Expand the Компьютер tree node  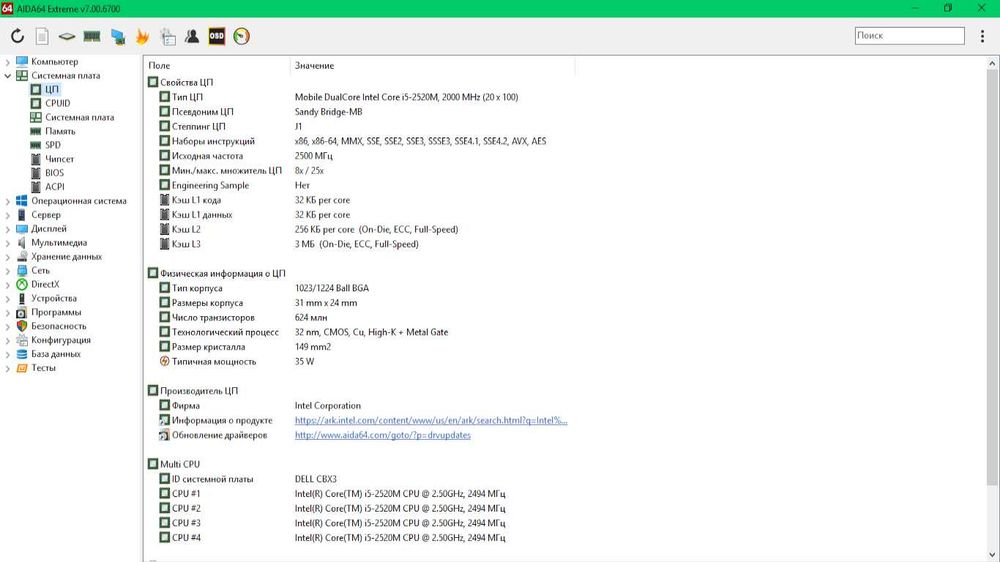click(x=8, y=62)
